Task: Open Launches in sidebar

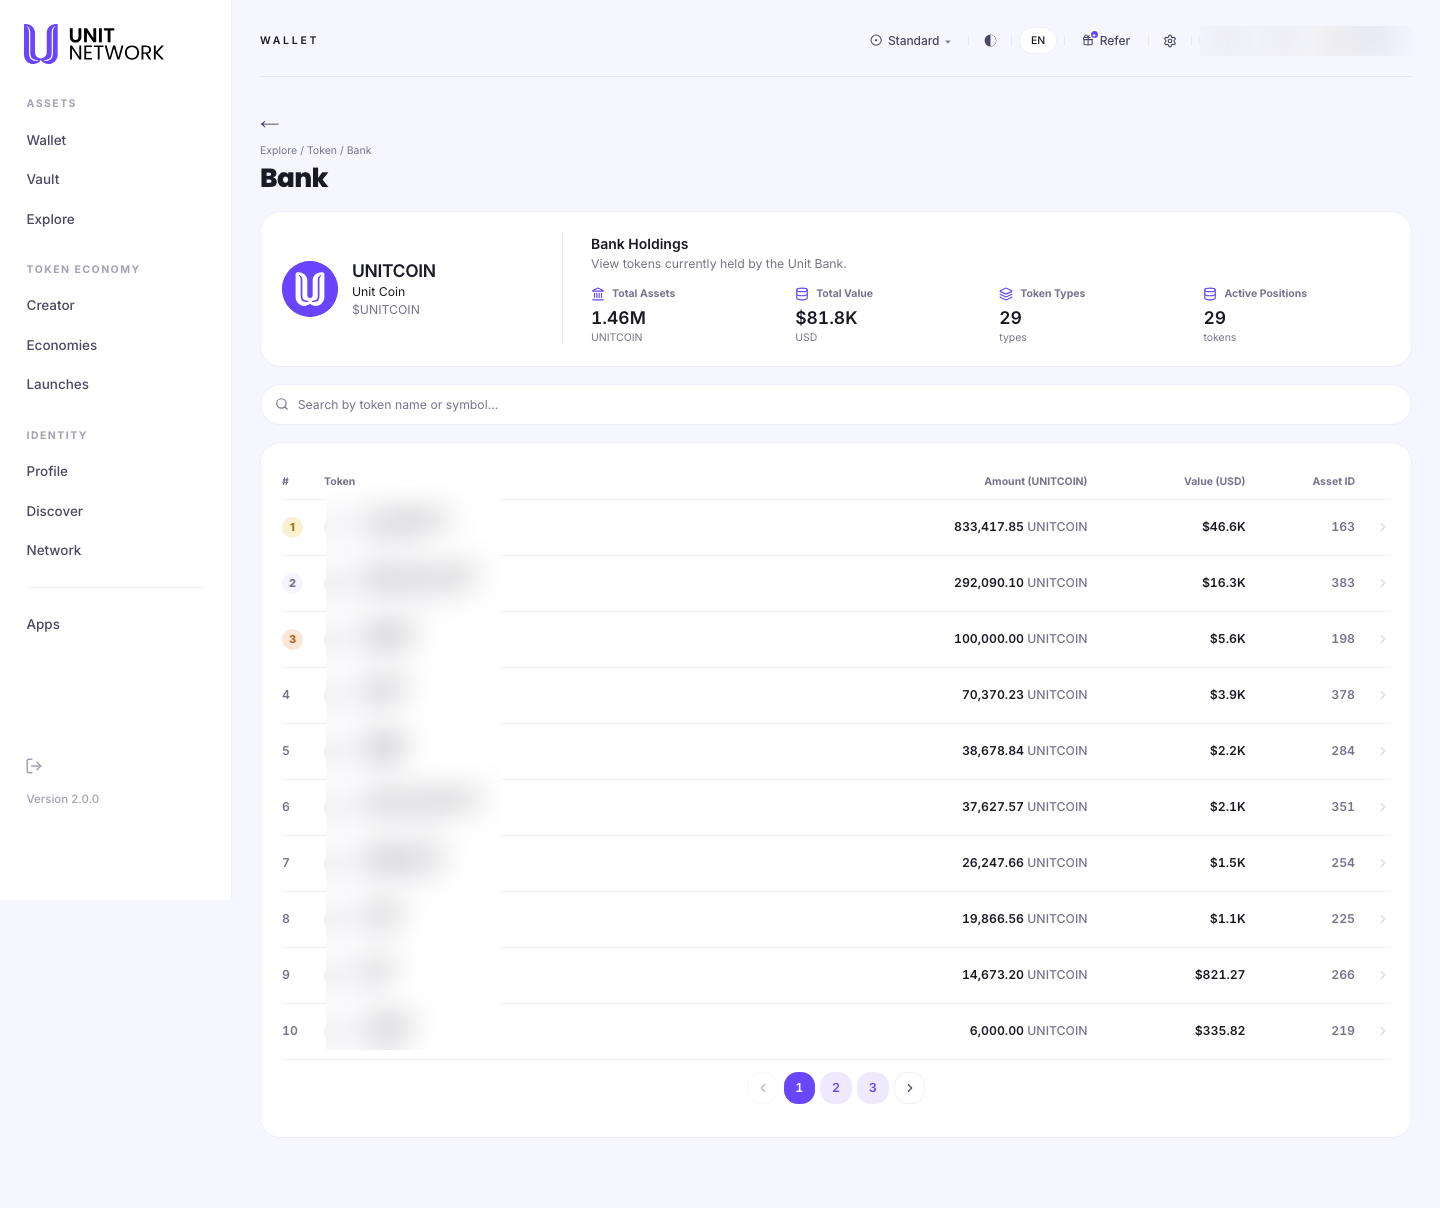Action: [57, 385]
